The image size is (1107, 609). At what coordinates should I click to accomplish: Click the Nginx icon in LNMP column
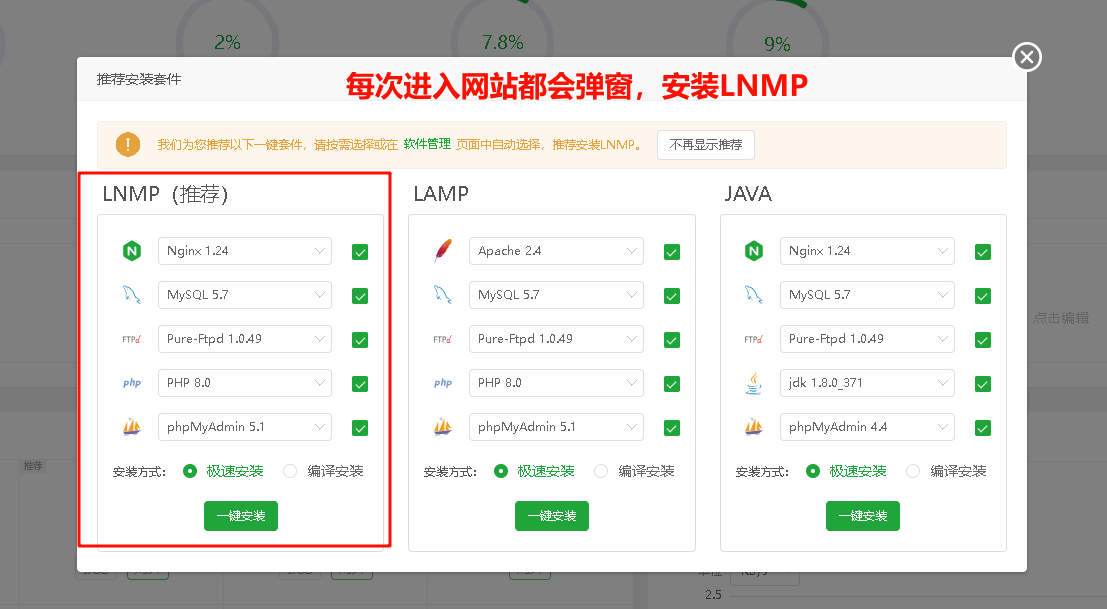[132, 251]
